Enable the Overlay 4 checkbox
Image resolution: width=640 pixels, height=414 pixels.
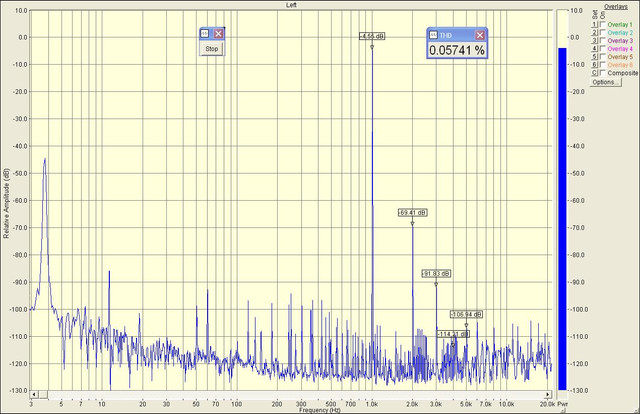point(602,49)
